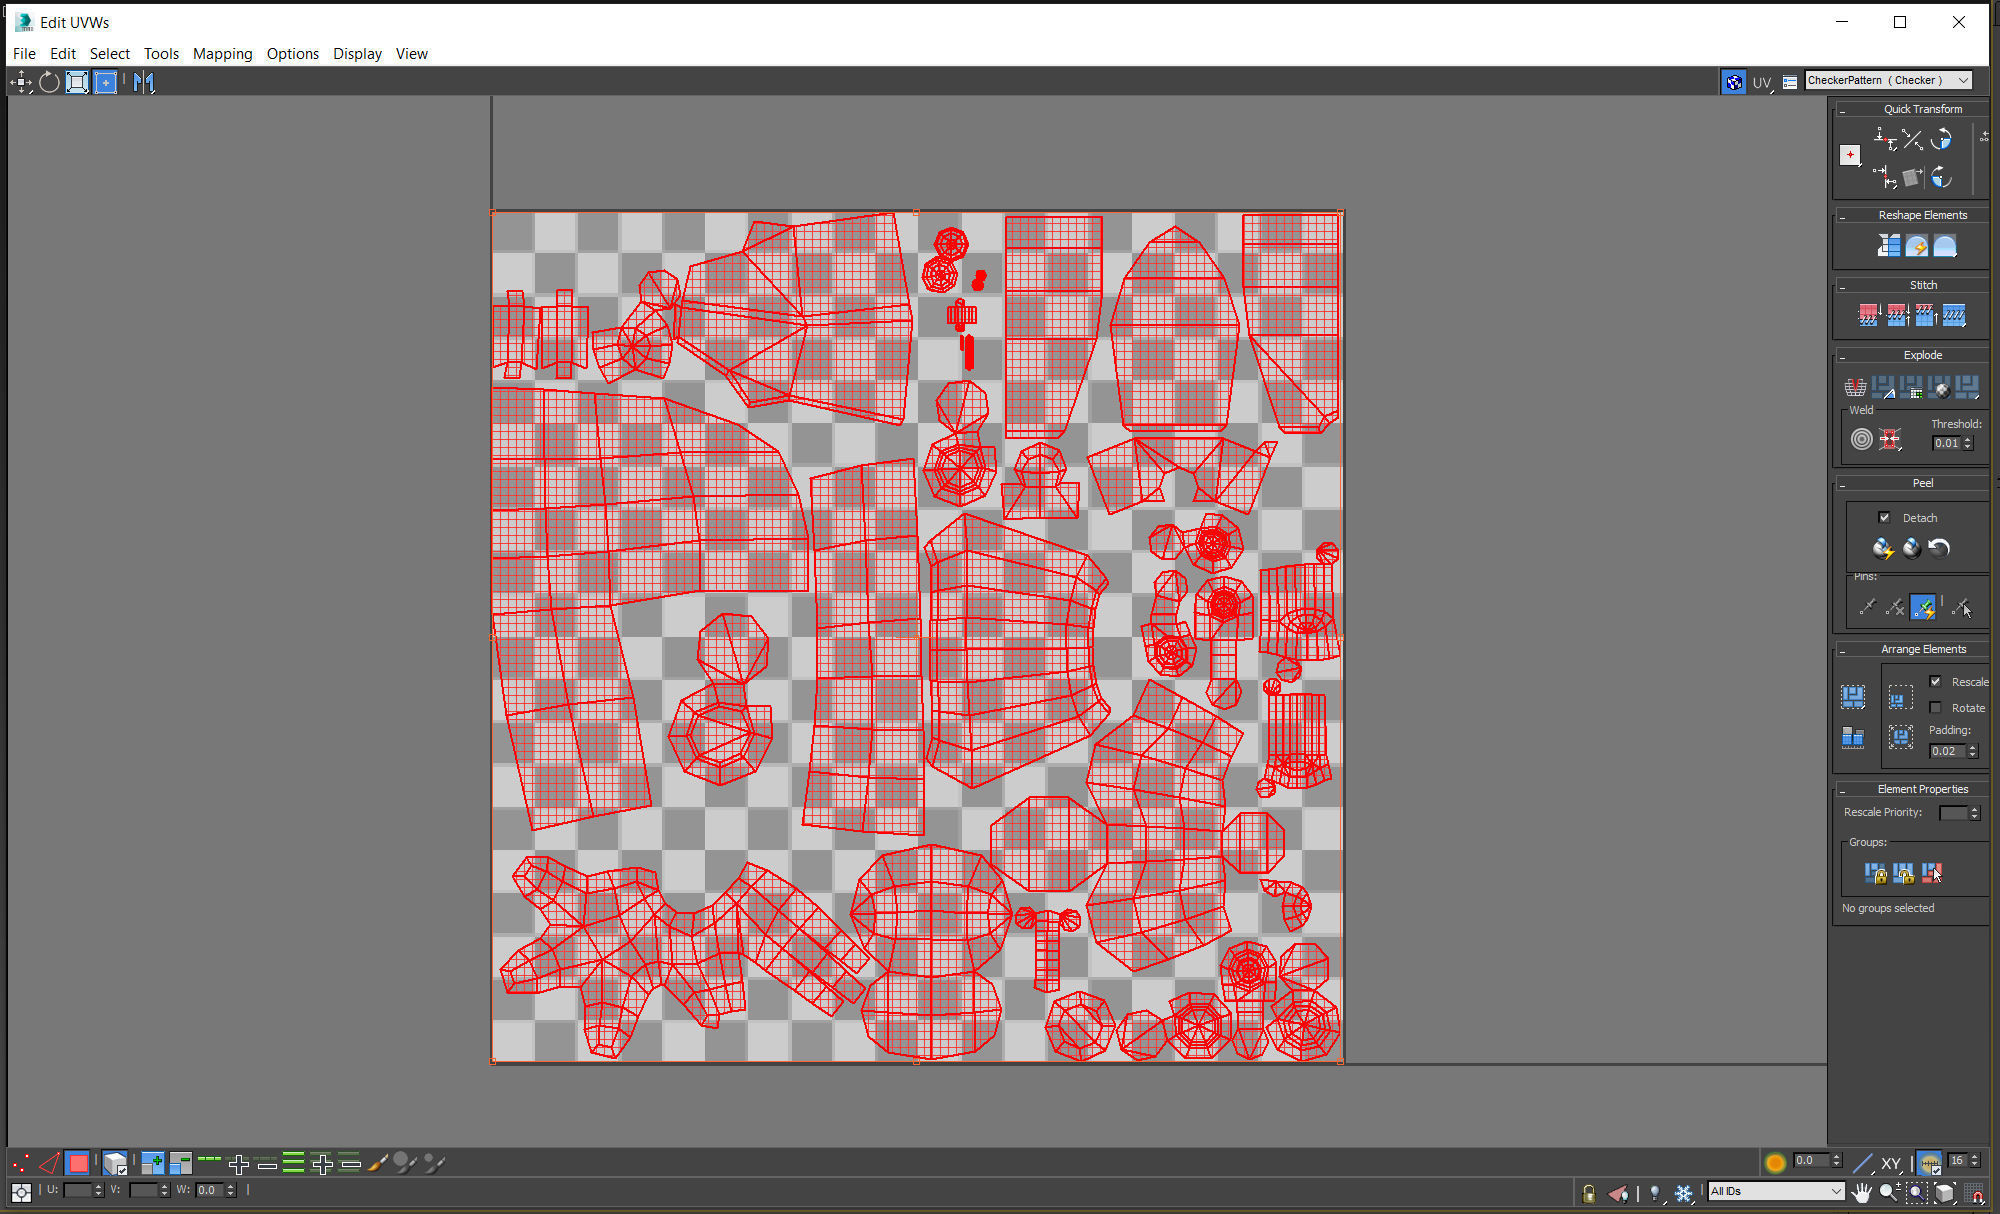This screenshot has height=1214, width=2000.
Task: Increase the Padding spinner value
Action: click(1973, 747)
